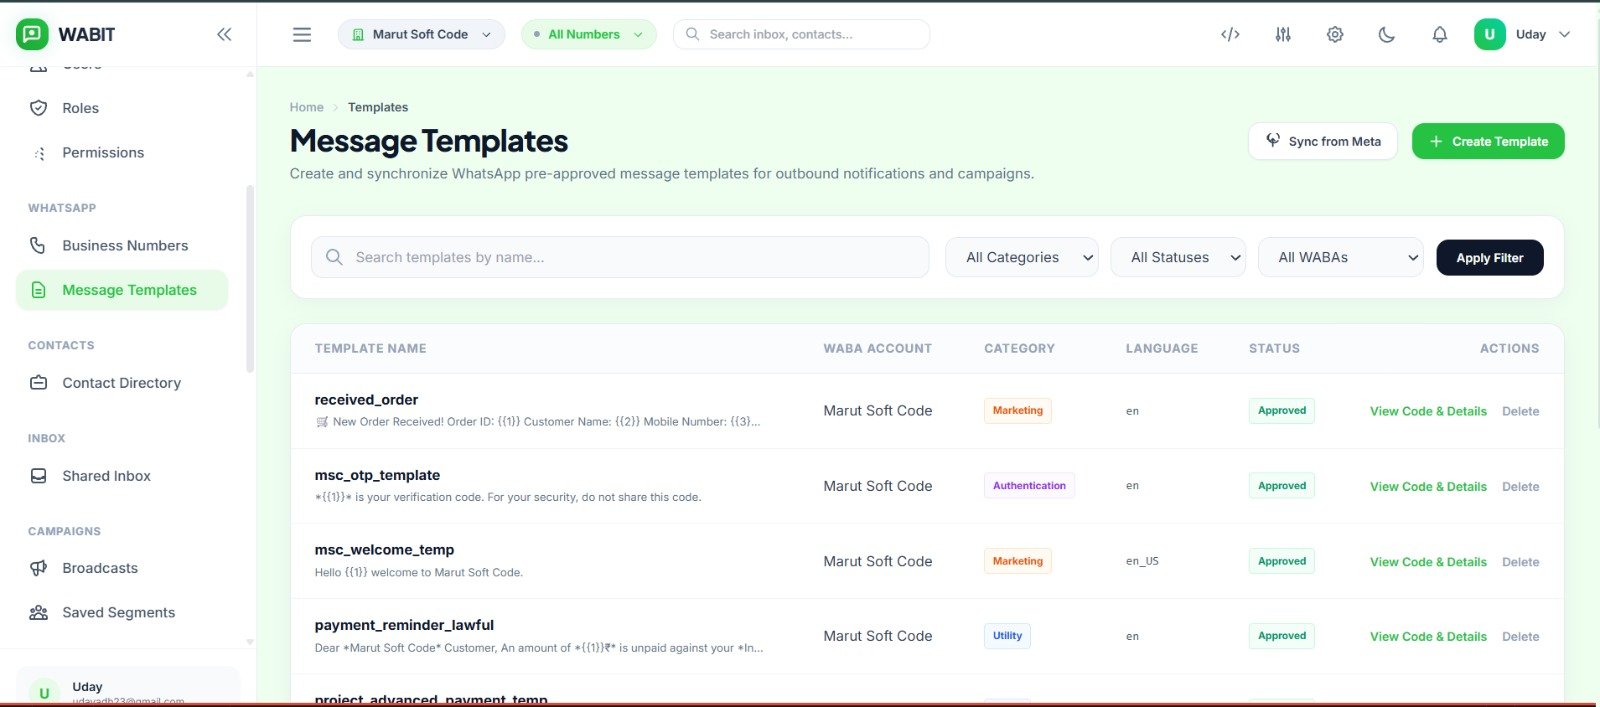View Code & Details for received_order
This screenshot has height=707, width=1600.
pos(1428,411)
